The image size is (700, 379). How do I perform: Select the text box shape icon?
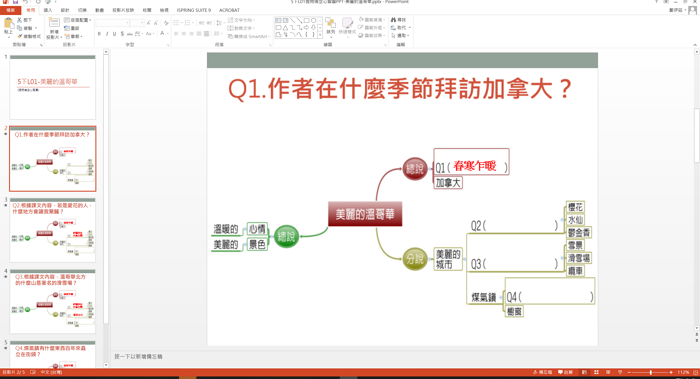(x=278, y=21)
